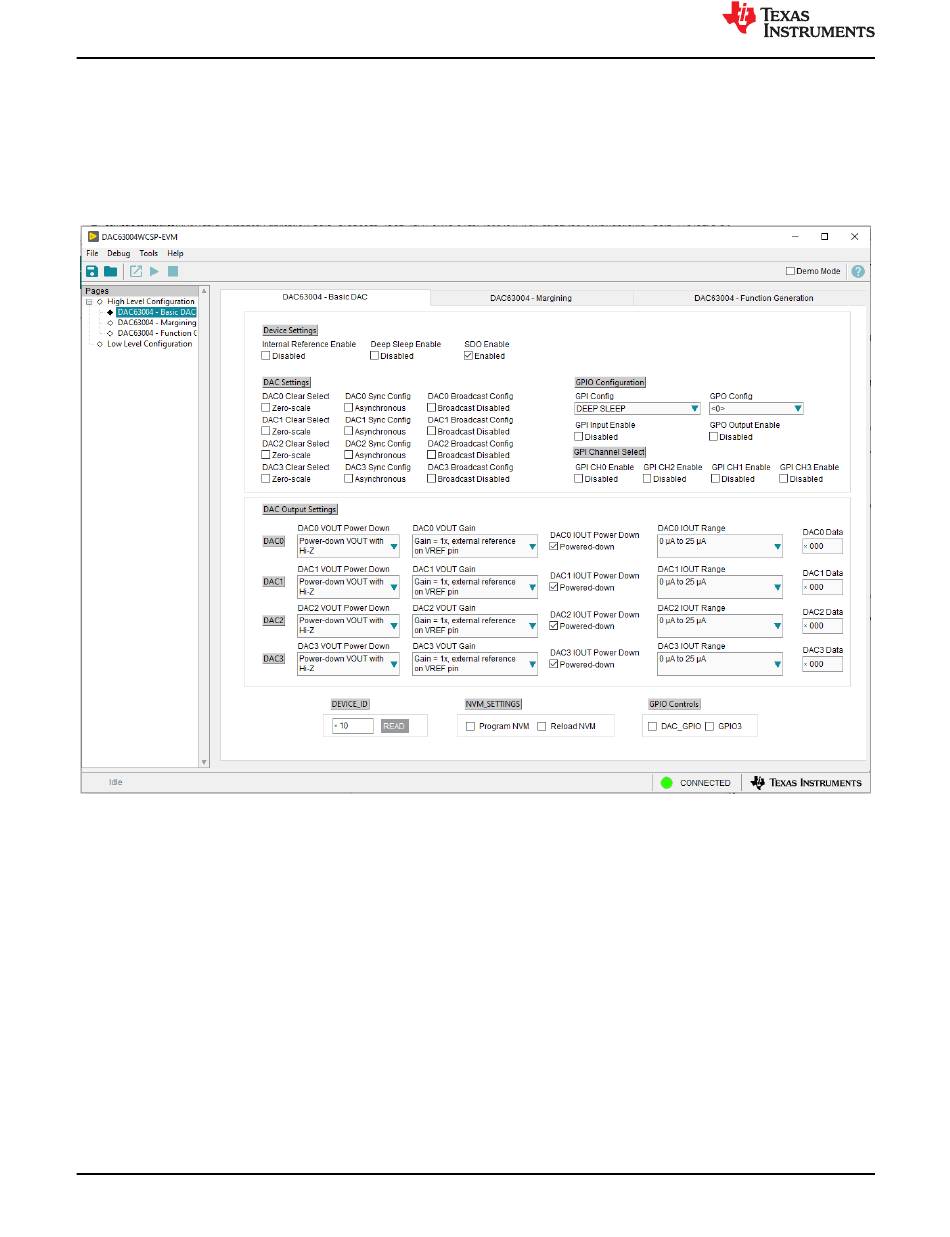Uncheck the SDO Enable checkbox
Image resolution: width=950 pixels, height=1237 pixels.
click(469, 355)
